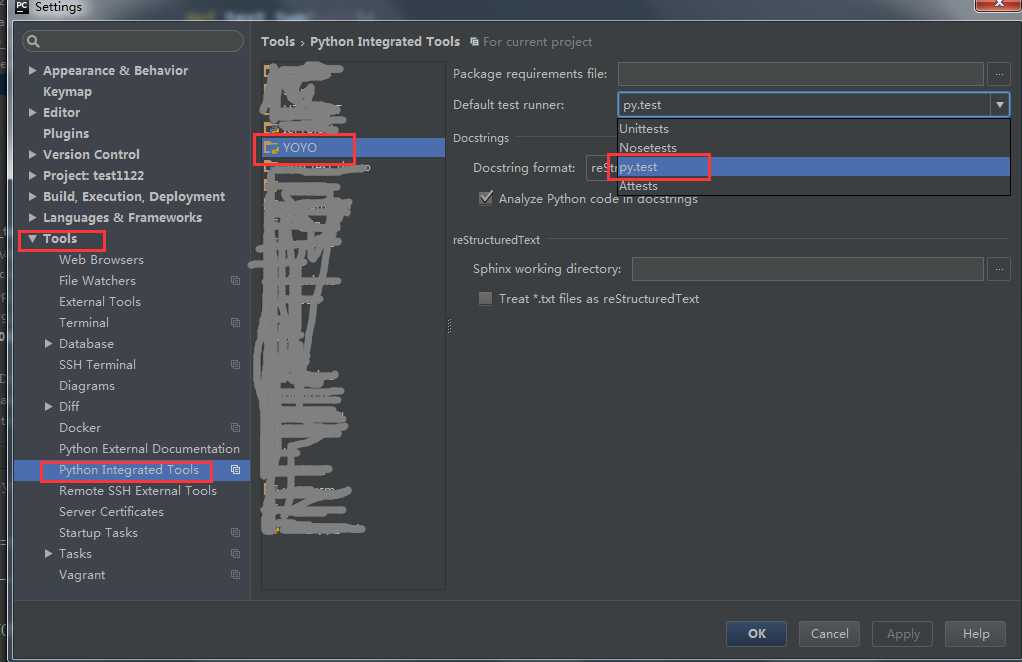Click the search magnifier icon
The height and width of the screenshot is (662, 1022).
click(33, 41)
